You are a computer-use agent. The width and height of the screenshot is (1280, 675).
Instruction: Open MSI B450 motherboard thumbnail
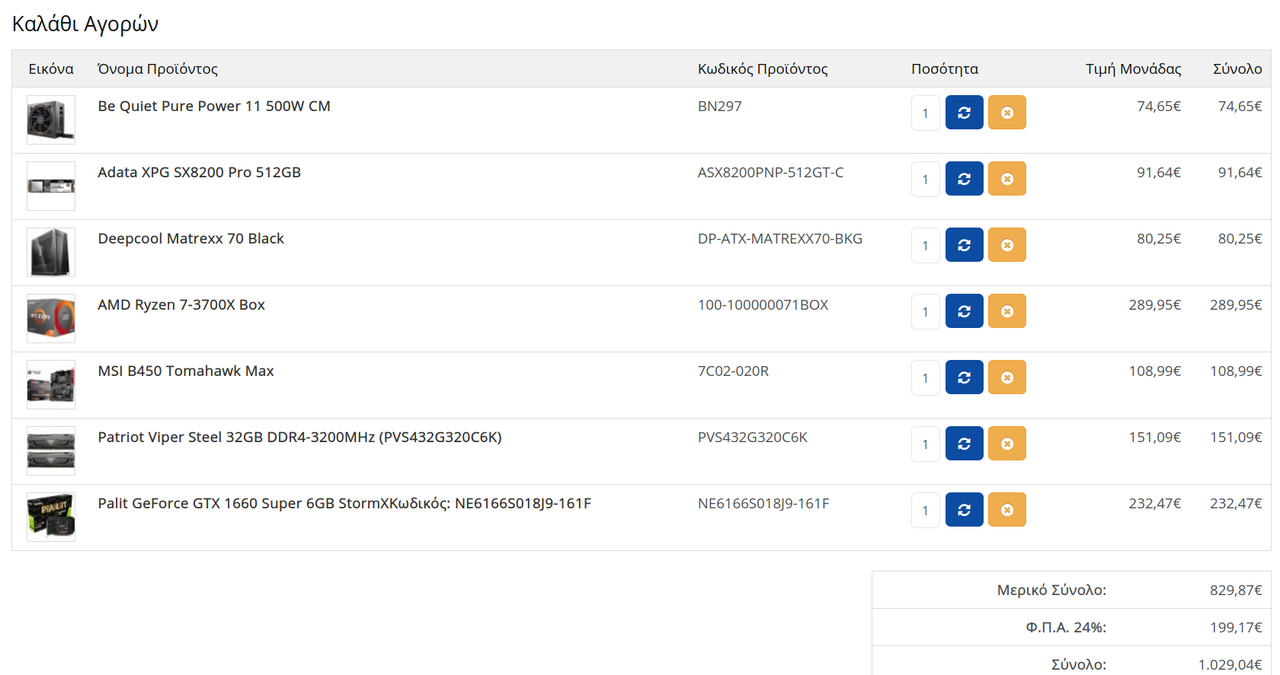coord(51,384)
